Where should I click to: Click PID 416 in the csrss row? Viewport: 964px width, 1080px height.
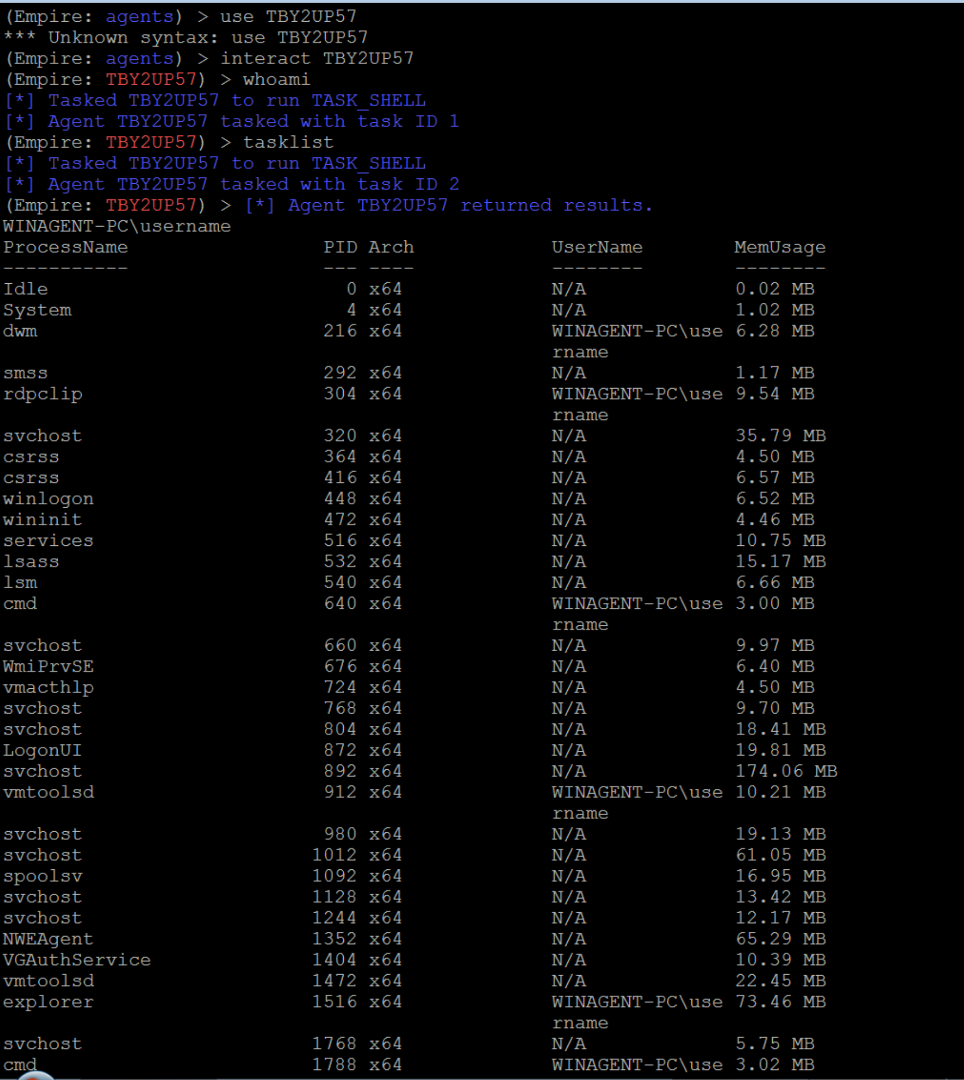[x=340, y=477]
